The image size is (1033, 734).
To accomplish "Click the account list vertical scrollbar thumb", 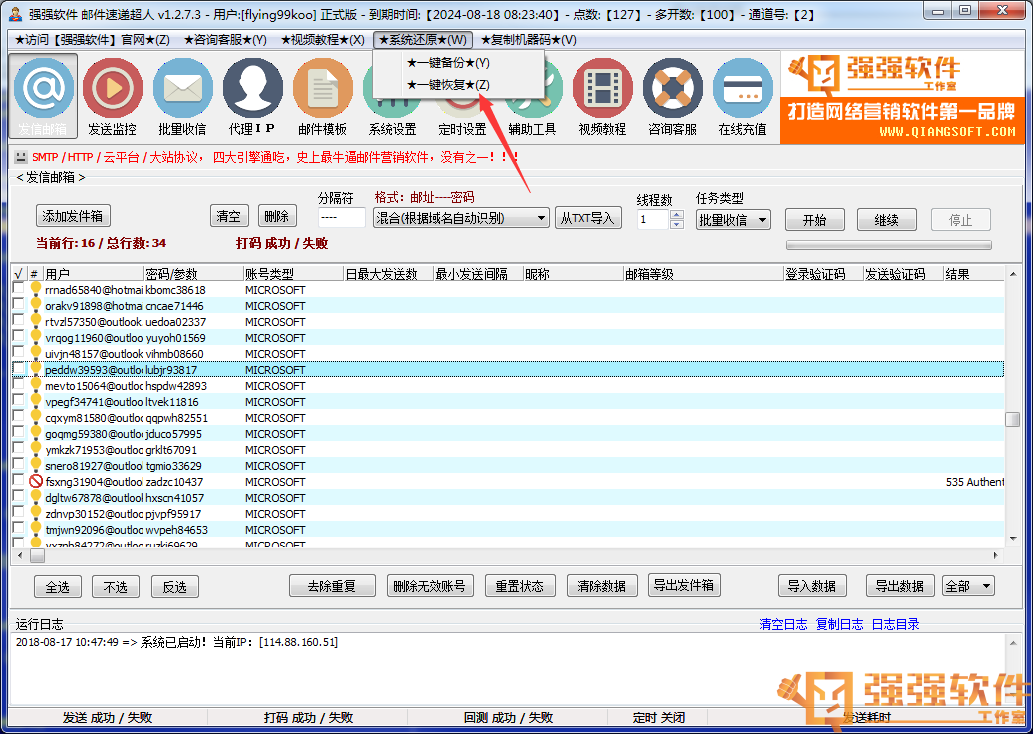I will pos(1012,419).
